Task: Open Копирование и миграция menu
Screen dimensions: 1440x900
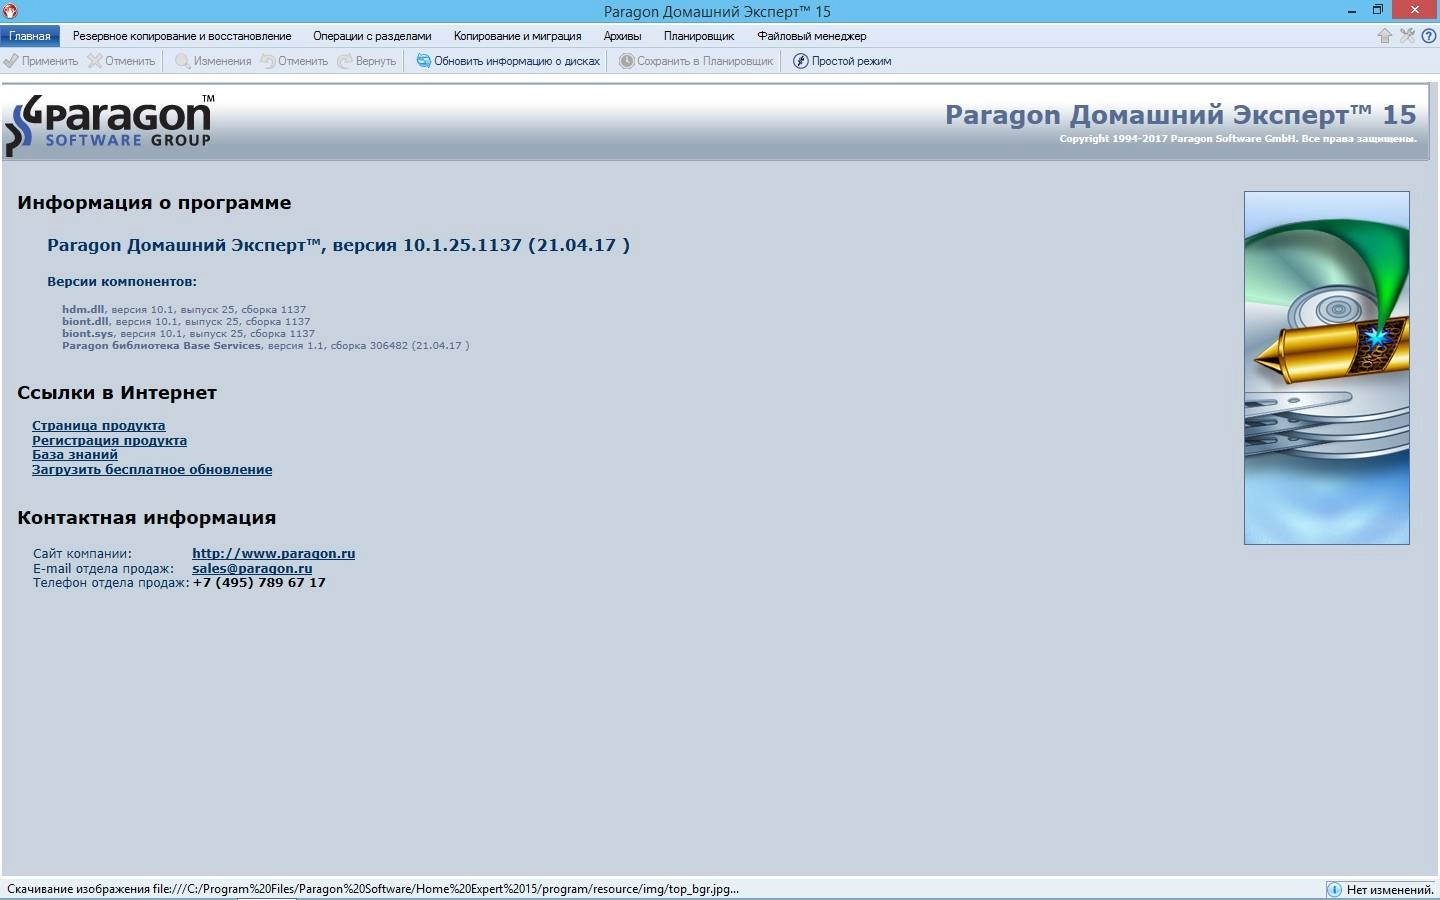Action: (517, 36)
